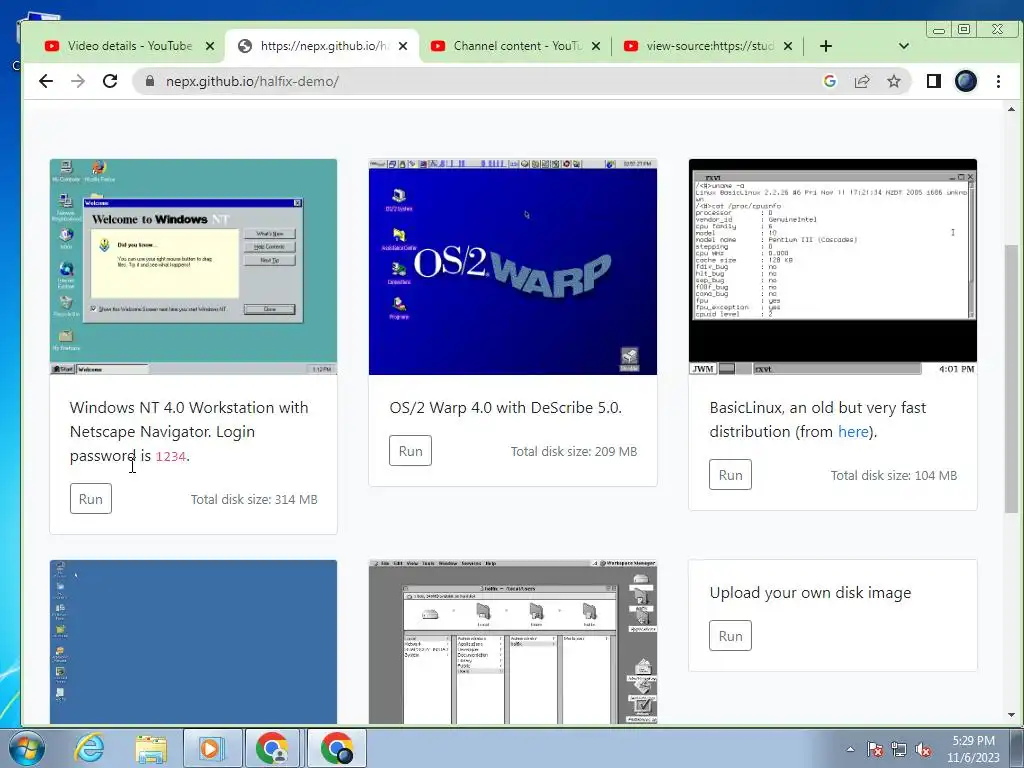
Task: Open the BasicLinux terminal screenshot
Action: (x=833, y=267)
